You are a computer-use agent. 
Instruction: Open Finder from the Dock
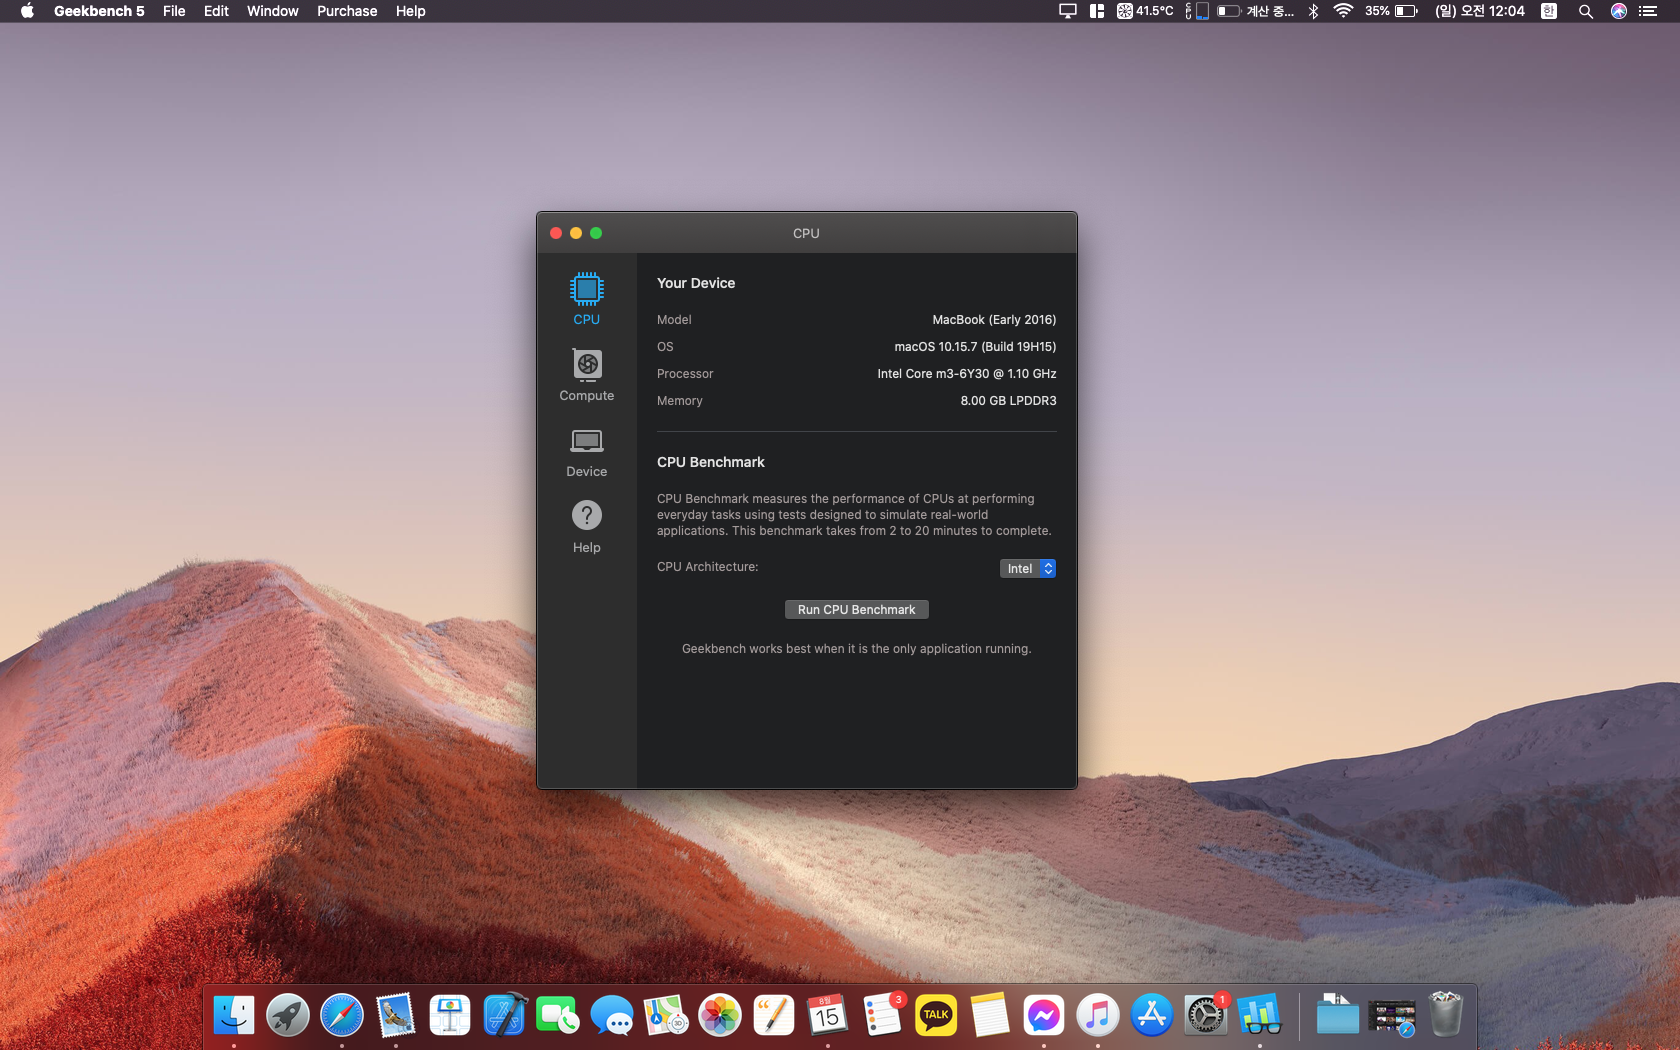[x=234, y=1016]
